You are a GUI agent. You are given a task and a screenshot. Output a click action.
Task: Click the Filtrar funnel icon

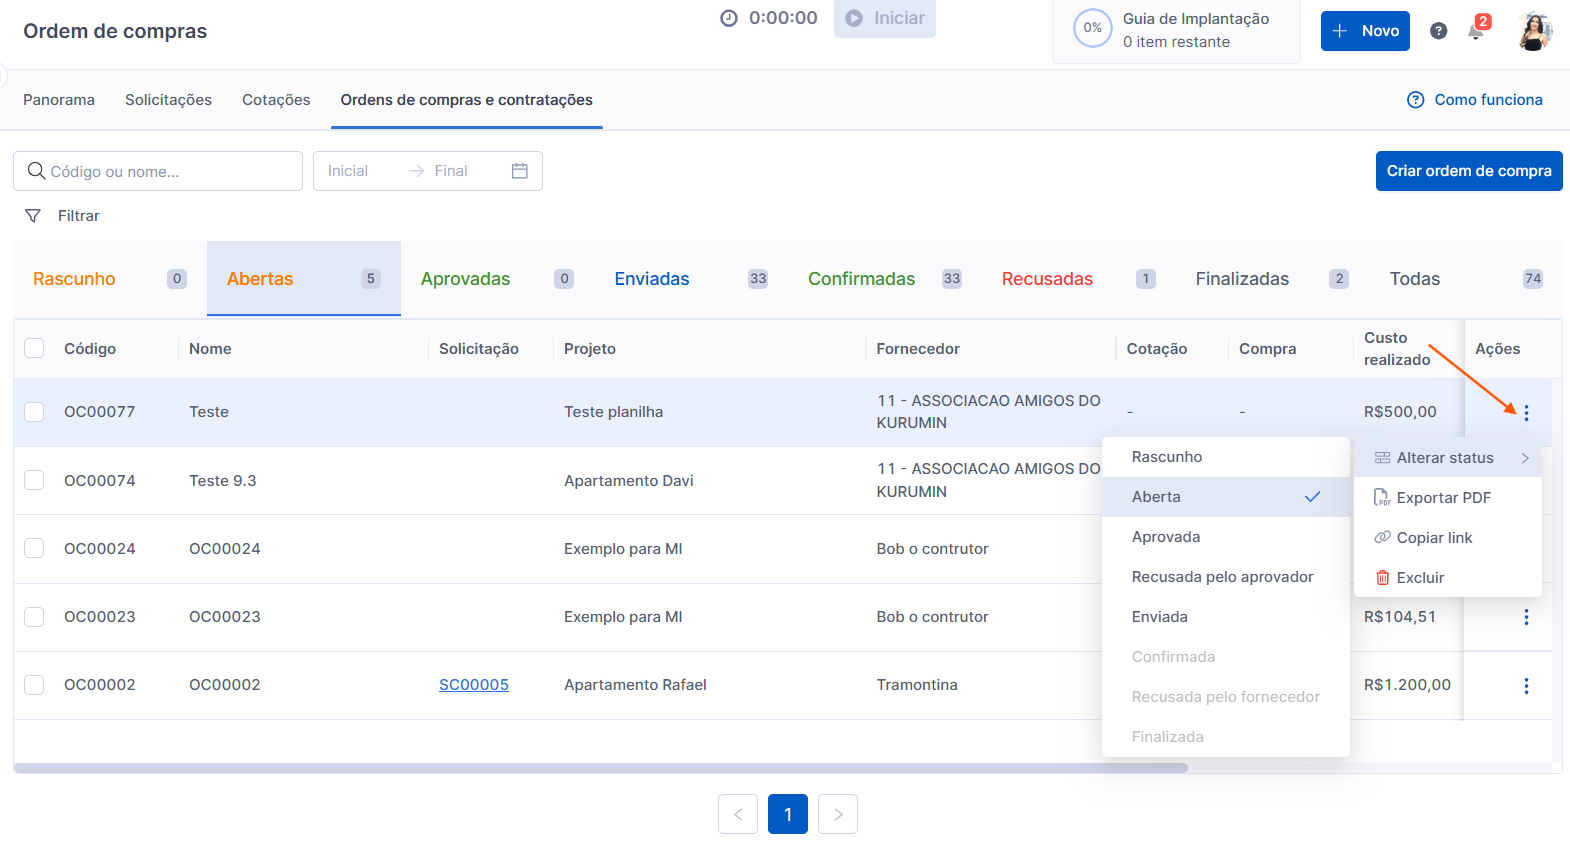coord(33,216)
